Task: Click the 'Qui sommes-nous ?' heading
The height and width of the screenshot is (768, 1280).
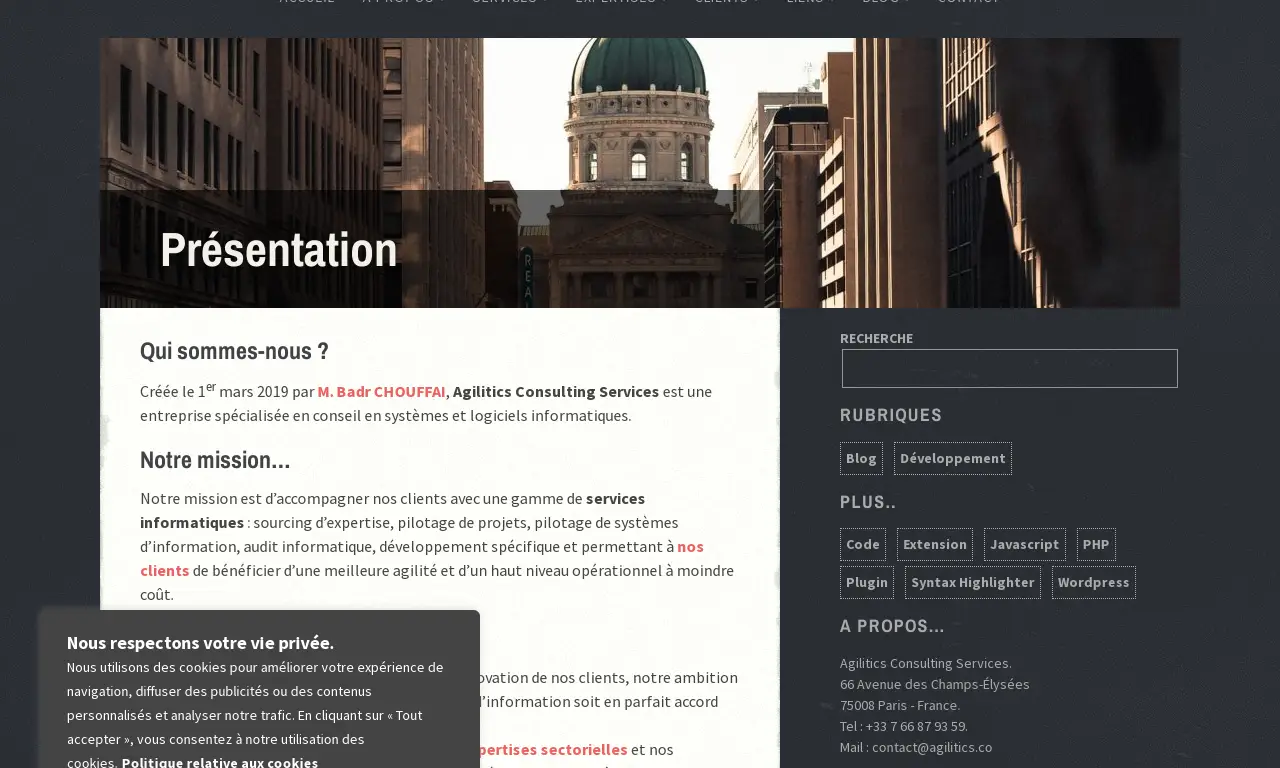Action: coord(234,351)
